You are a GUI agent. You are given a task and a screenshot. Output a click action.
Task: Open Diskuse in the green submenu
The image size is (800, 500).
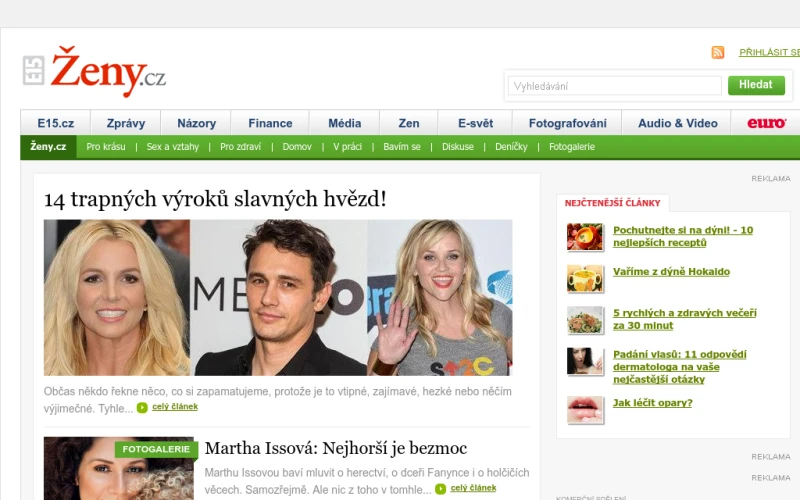coord(458,147)
